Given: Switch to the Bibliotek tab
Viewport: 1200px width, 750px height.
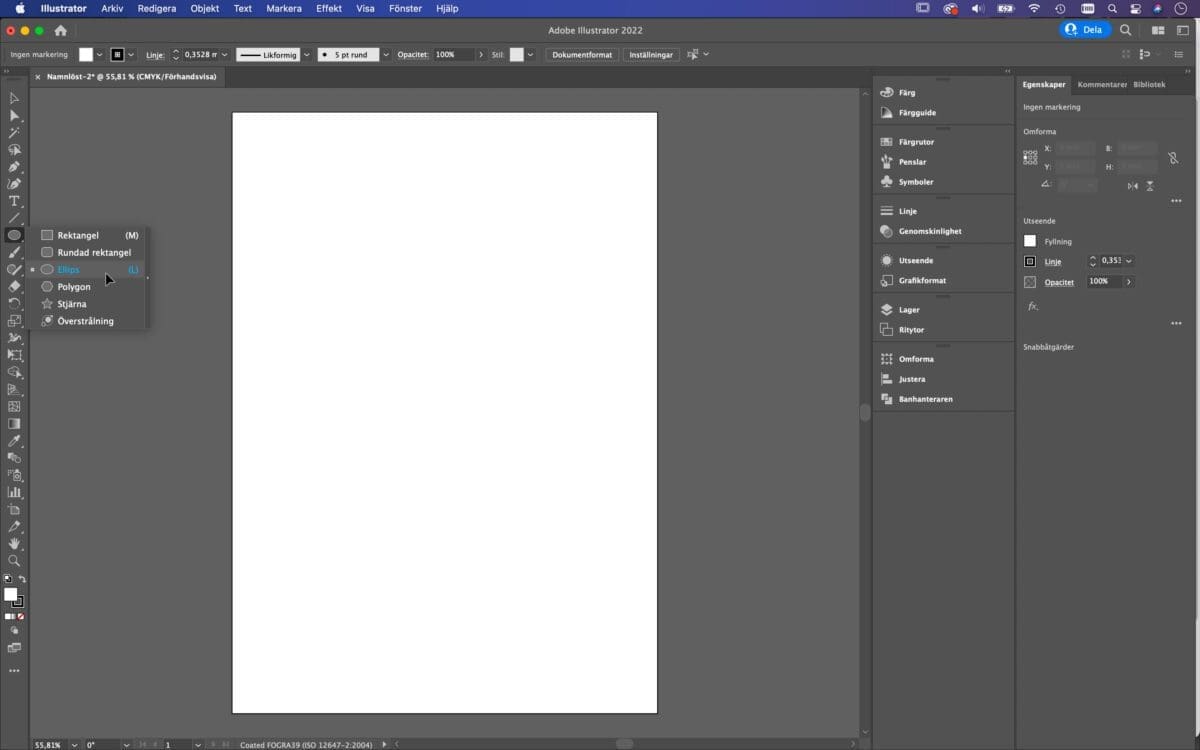Looking at the screenshot, I should (1149, 85).
